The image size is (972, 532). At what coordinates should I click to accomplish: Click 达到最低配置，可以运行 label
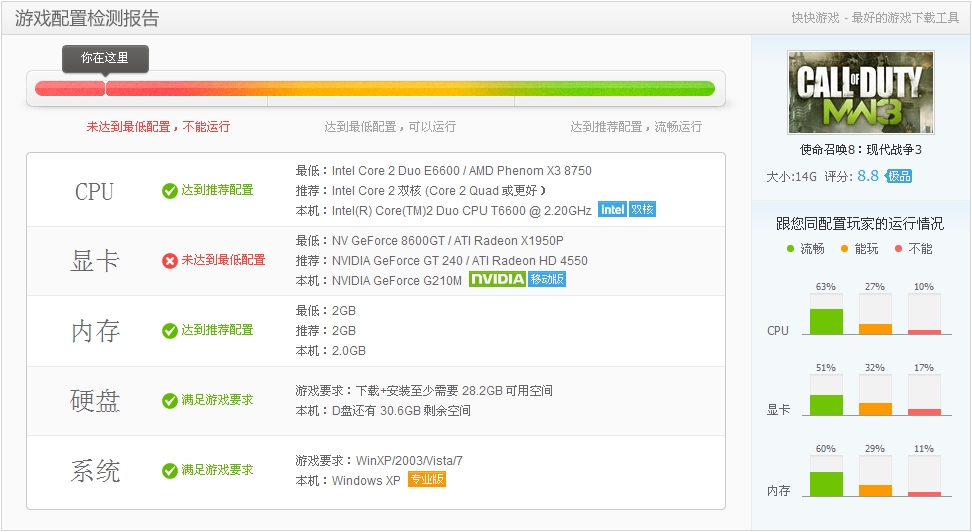pyautogui.click(x=390, y=126)
